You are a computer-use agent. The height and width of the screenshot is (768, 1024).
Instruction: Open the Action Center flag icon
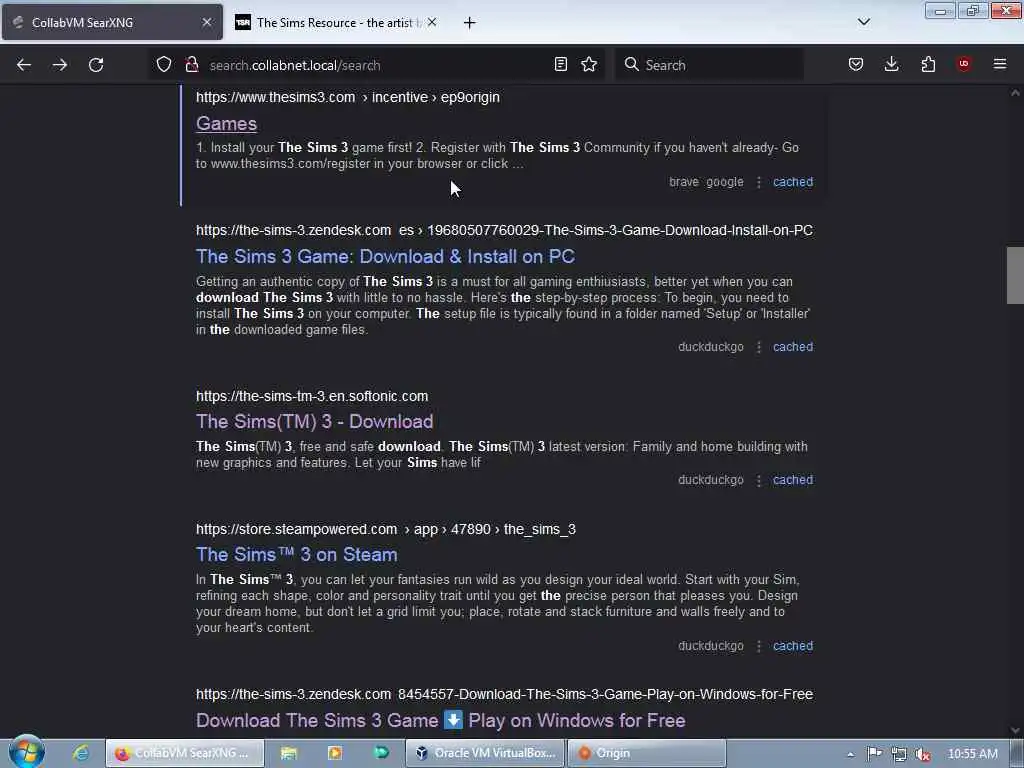[x=874, y=754]
